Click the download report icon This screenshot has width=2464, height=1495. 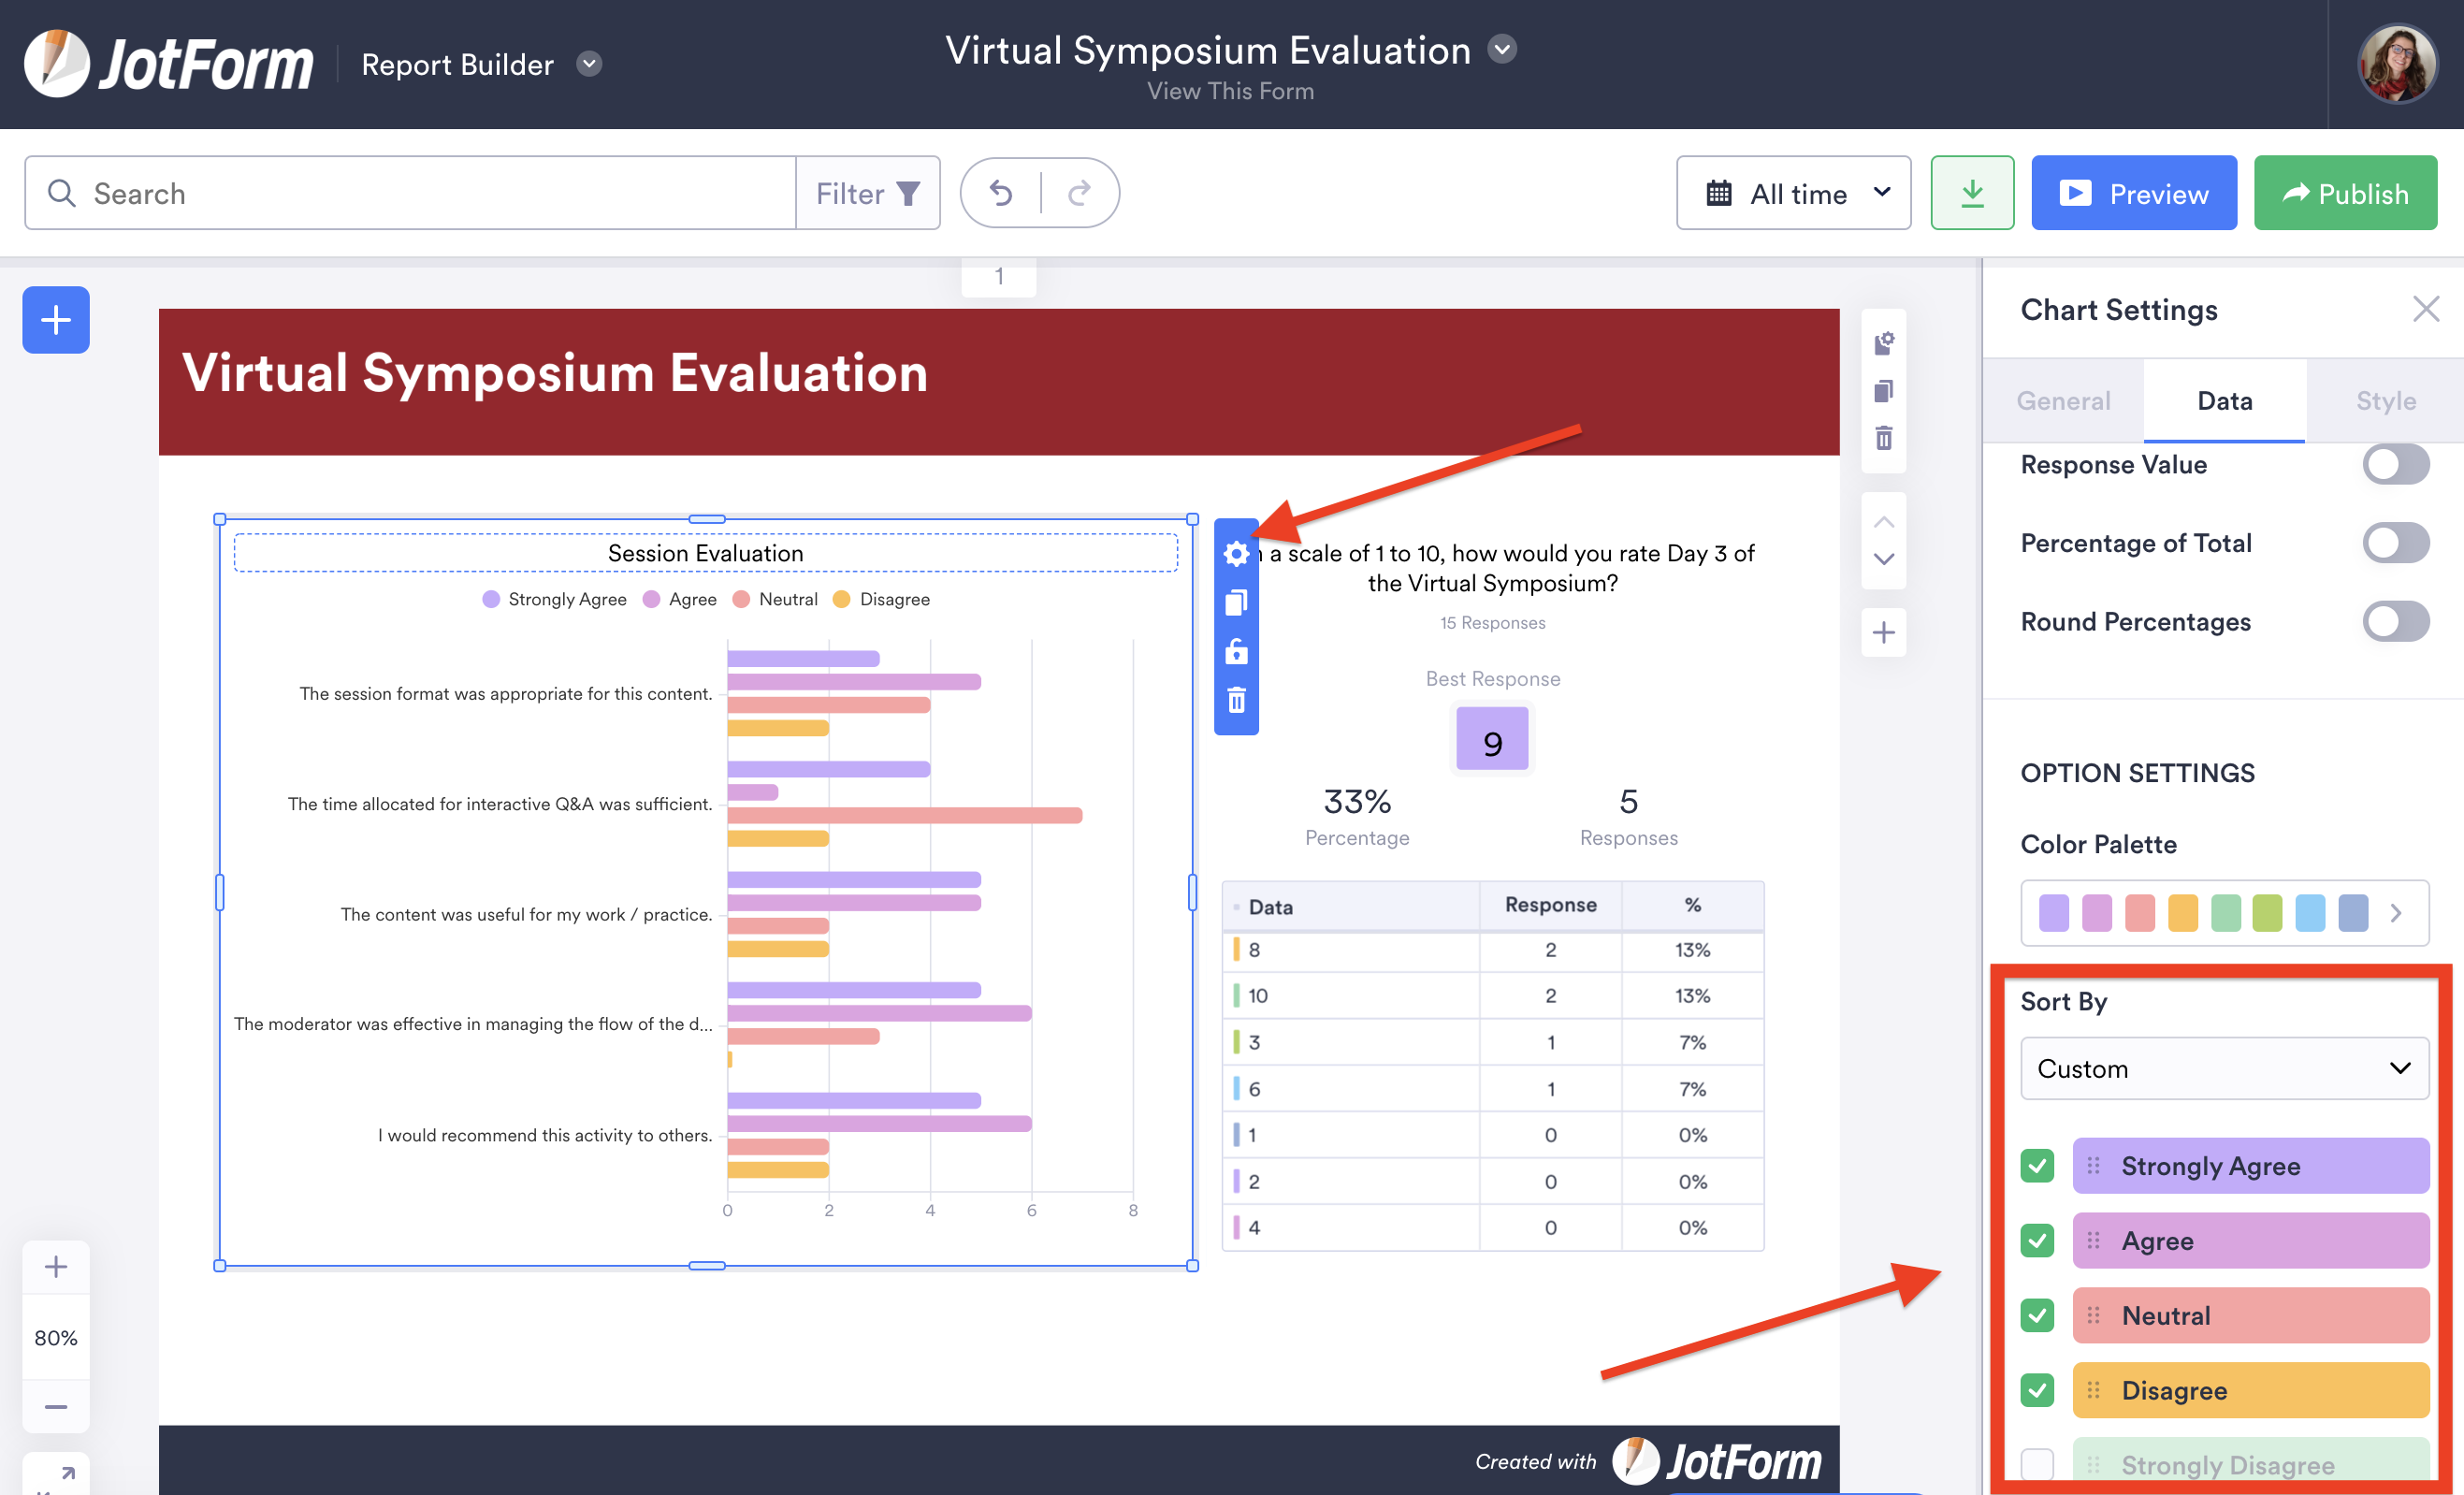tap(1971, 193)
